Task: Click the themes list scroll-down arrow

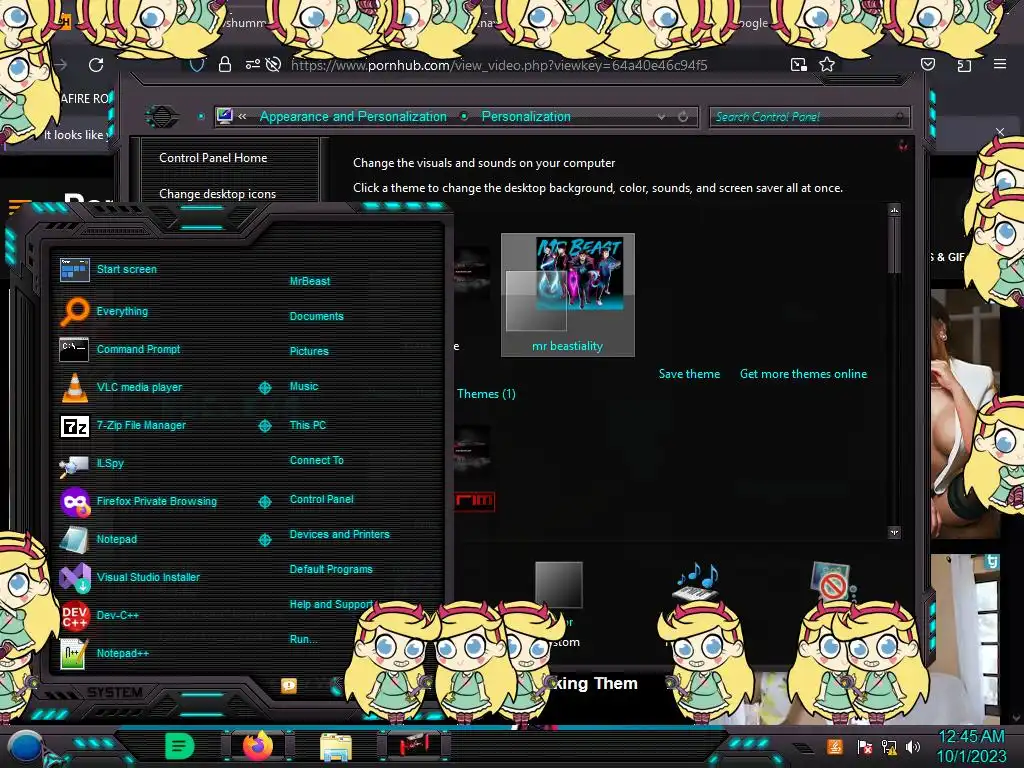Action: tap(894, 532)
